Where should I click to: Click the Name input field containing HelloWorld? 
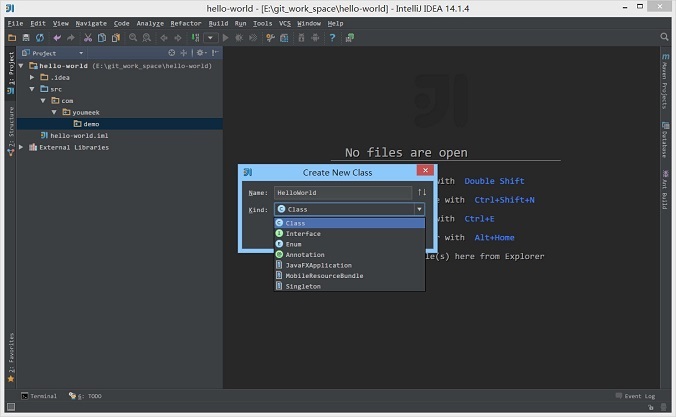pos(343,193)
